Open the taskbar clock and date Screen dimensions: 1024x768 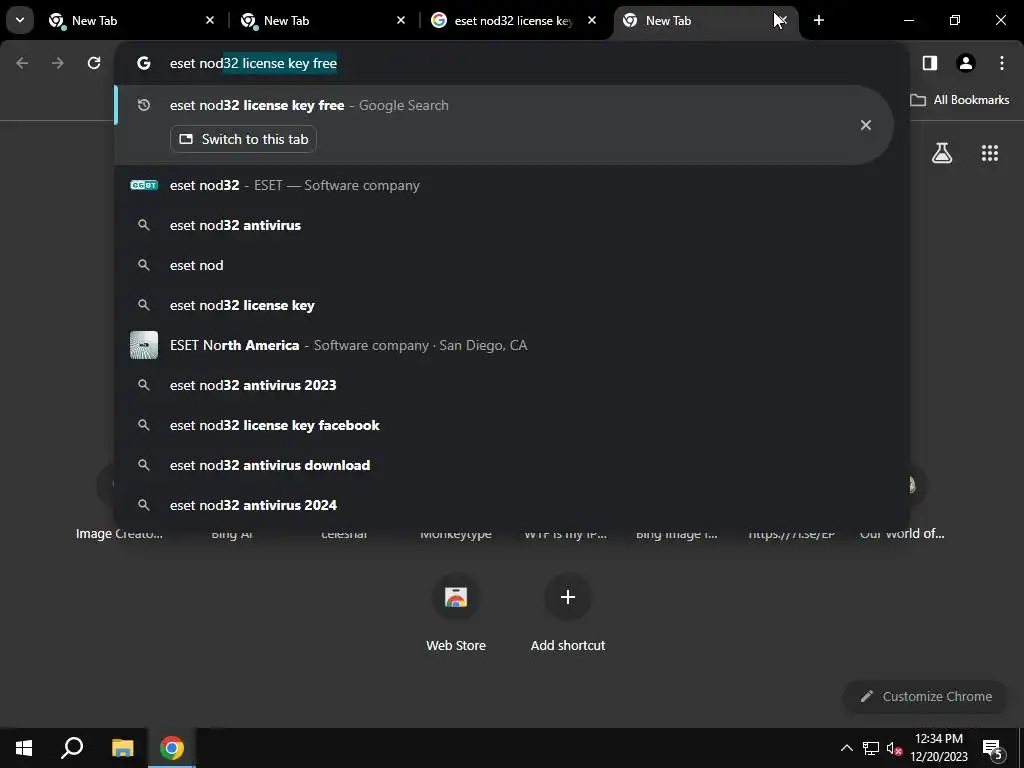[x=939, y=748]
